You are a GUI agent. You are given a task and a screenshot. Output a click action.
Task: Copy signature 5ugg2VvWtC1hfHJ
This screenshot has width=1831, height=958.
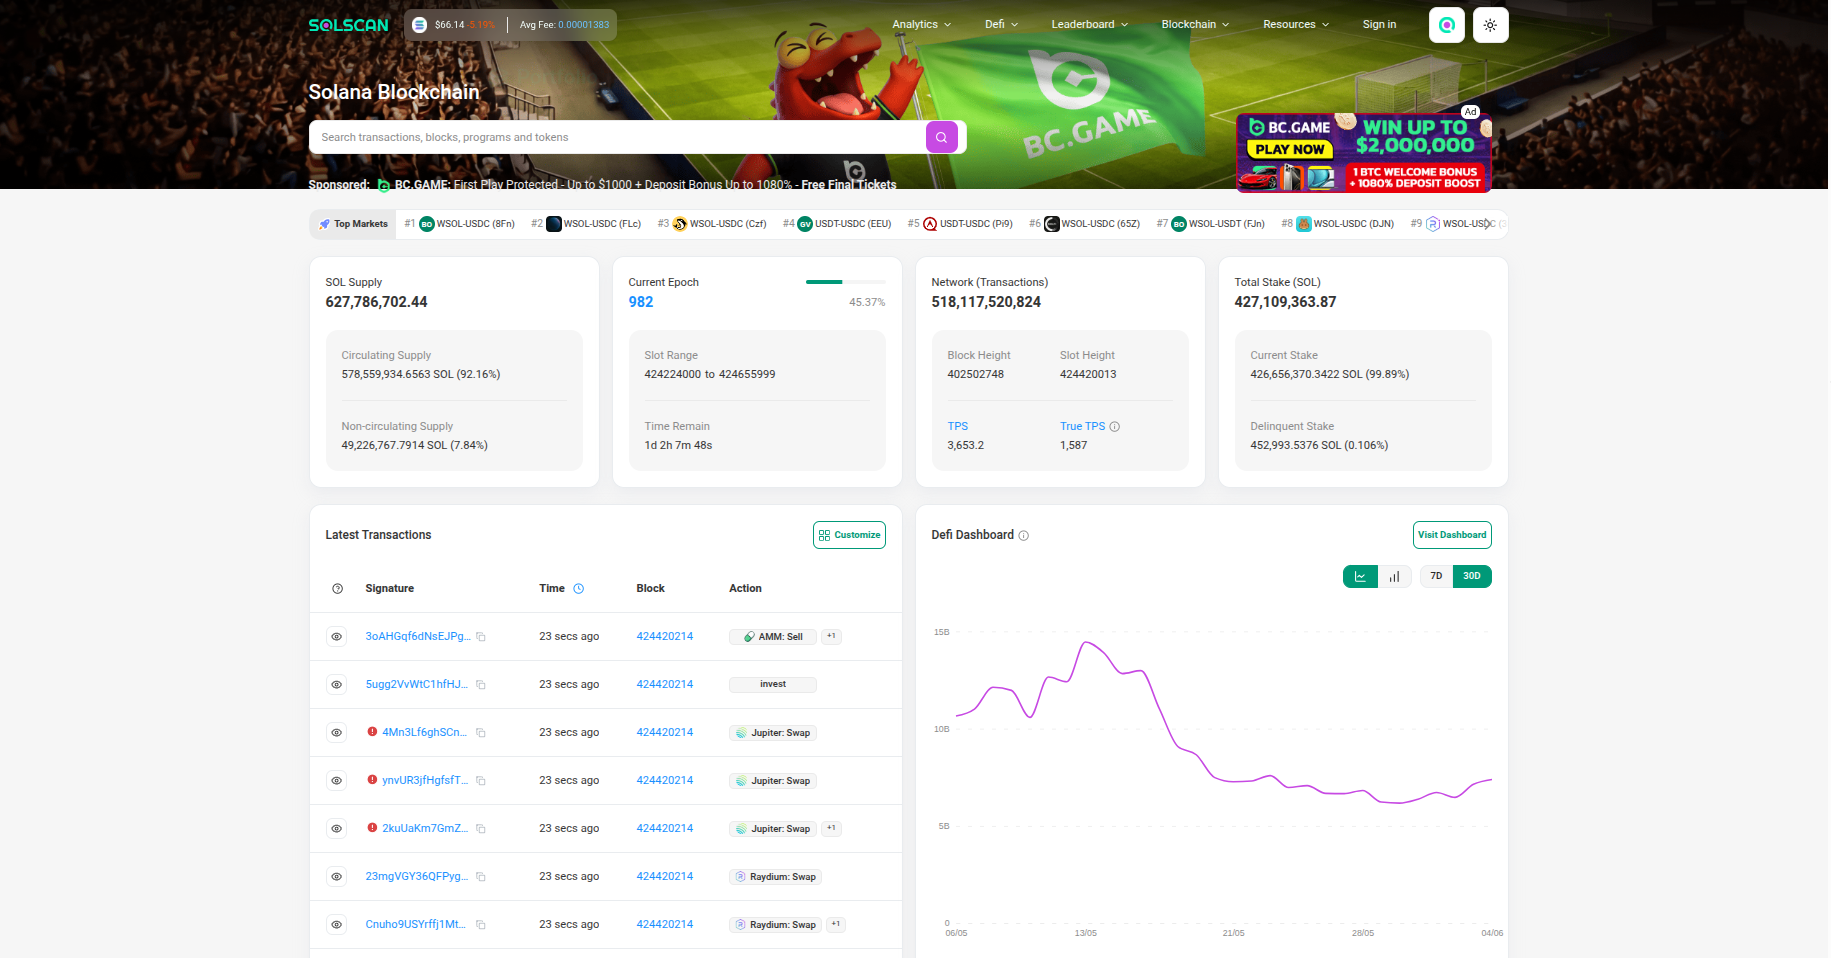[481, 685]
